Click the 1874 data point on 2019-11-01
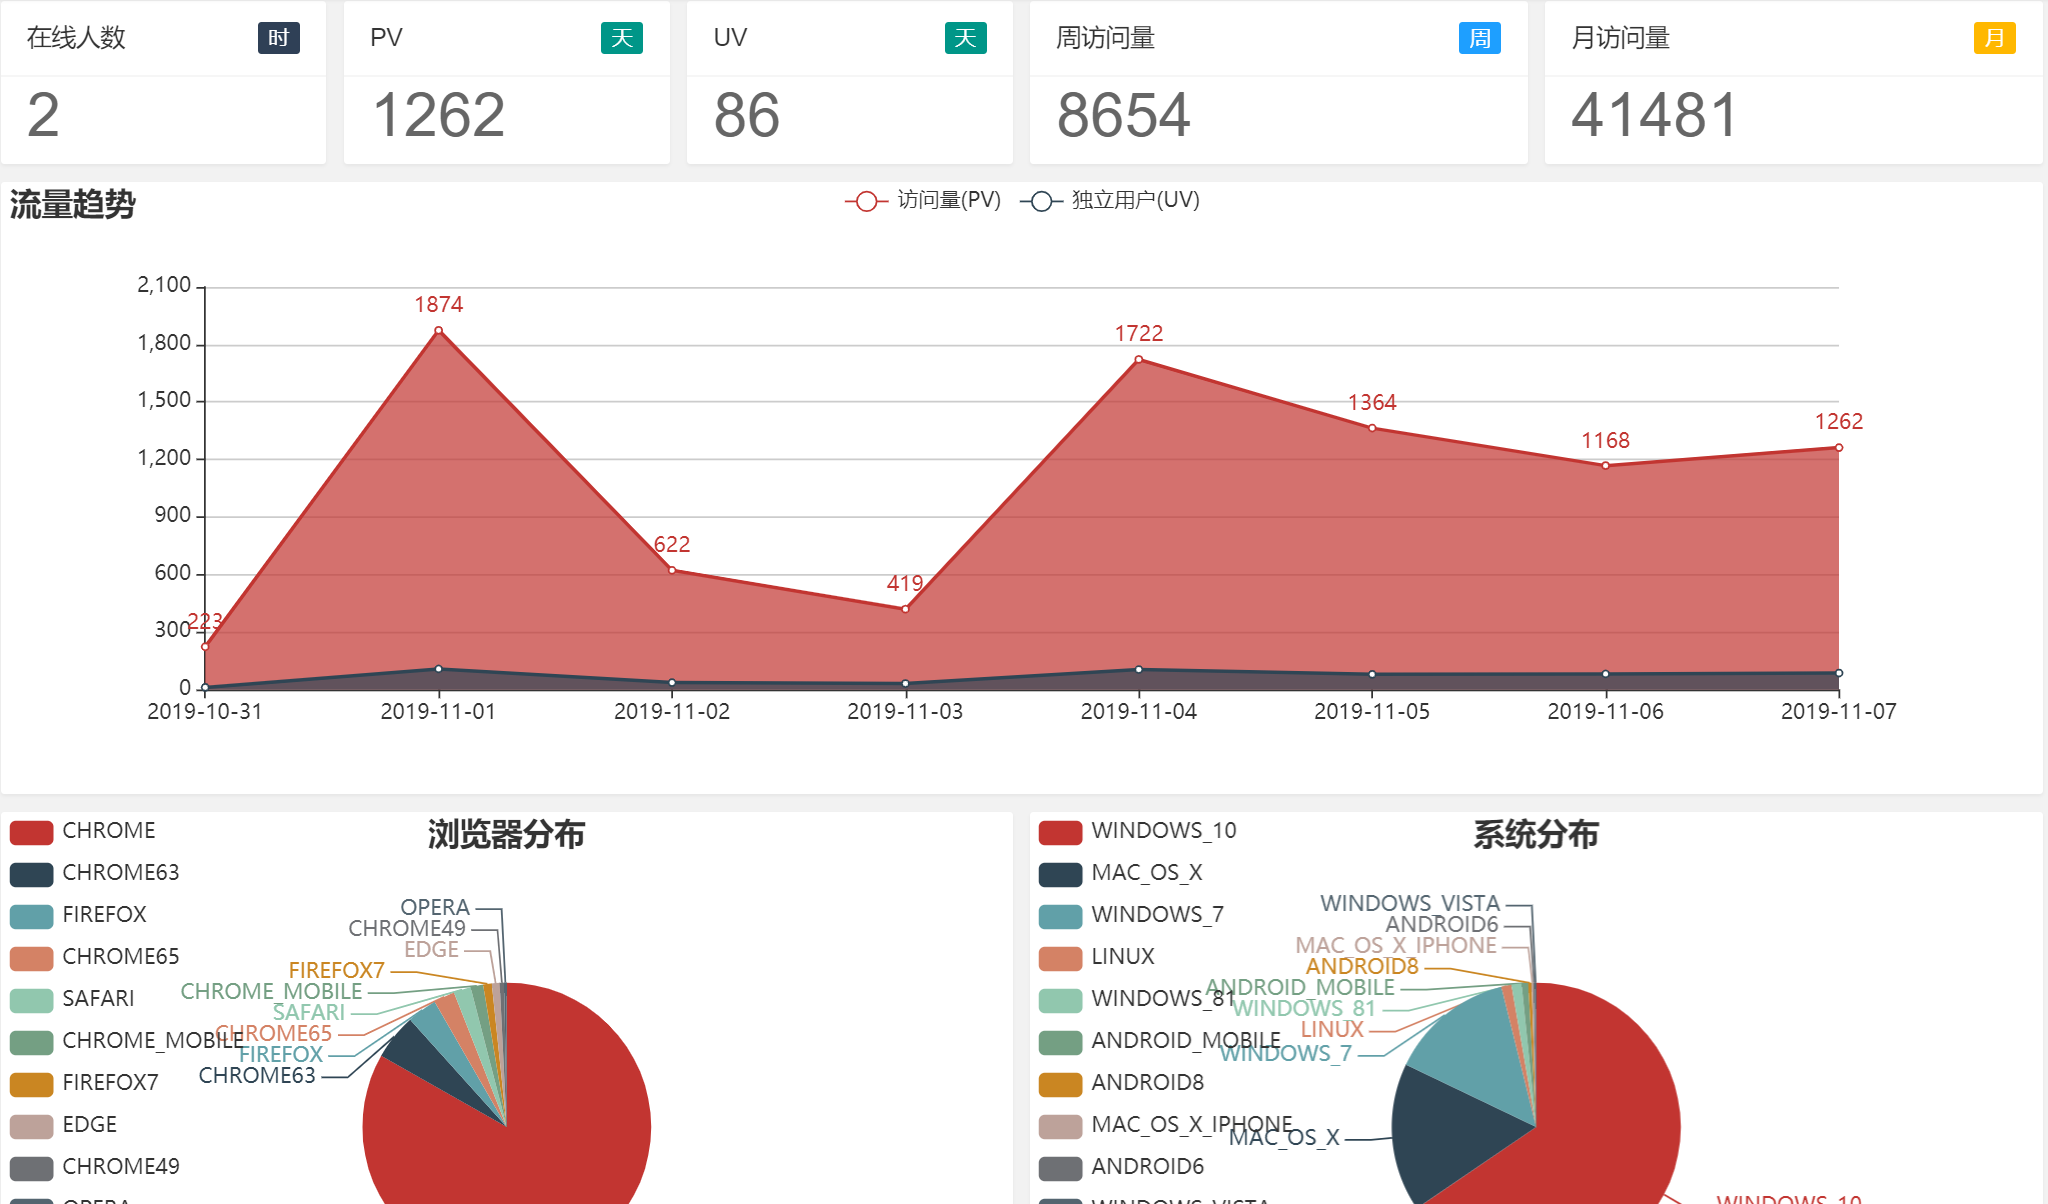The width and height of the screenshot is (2048, 1204). (438, 331)
